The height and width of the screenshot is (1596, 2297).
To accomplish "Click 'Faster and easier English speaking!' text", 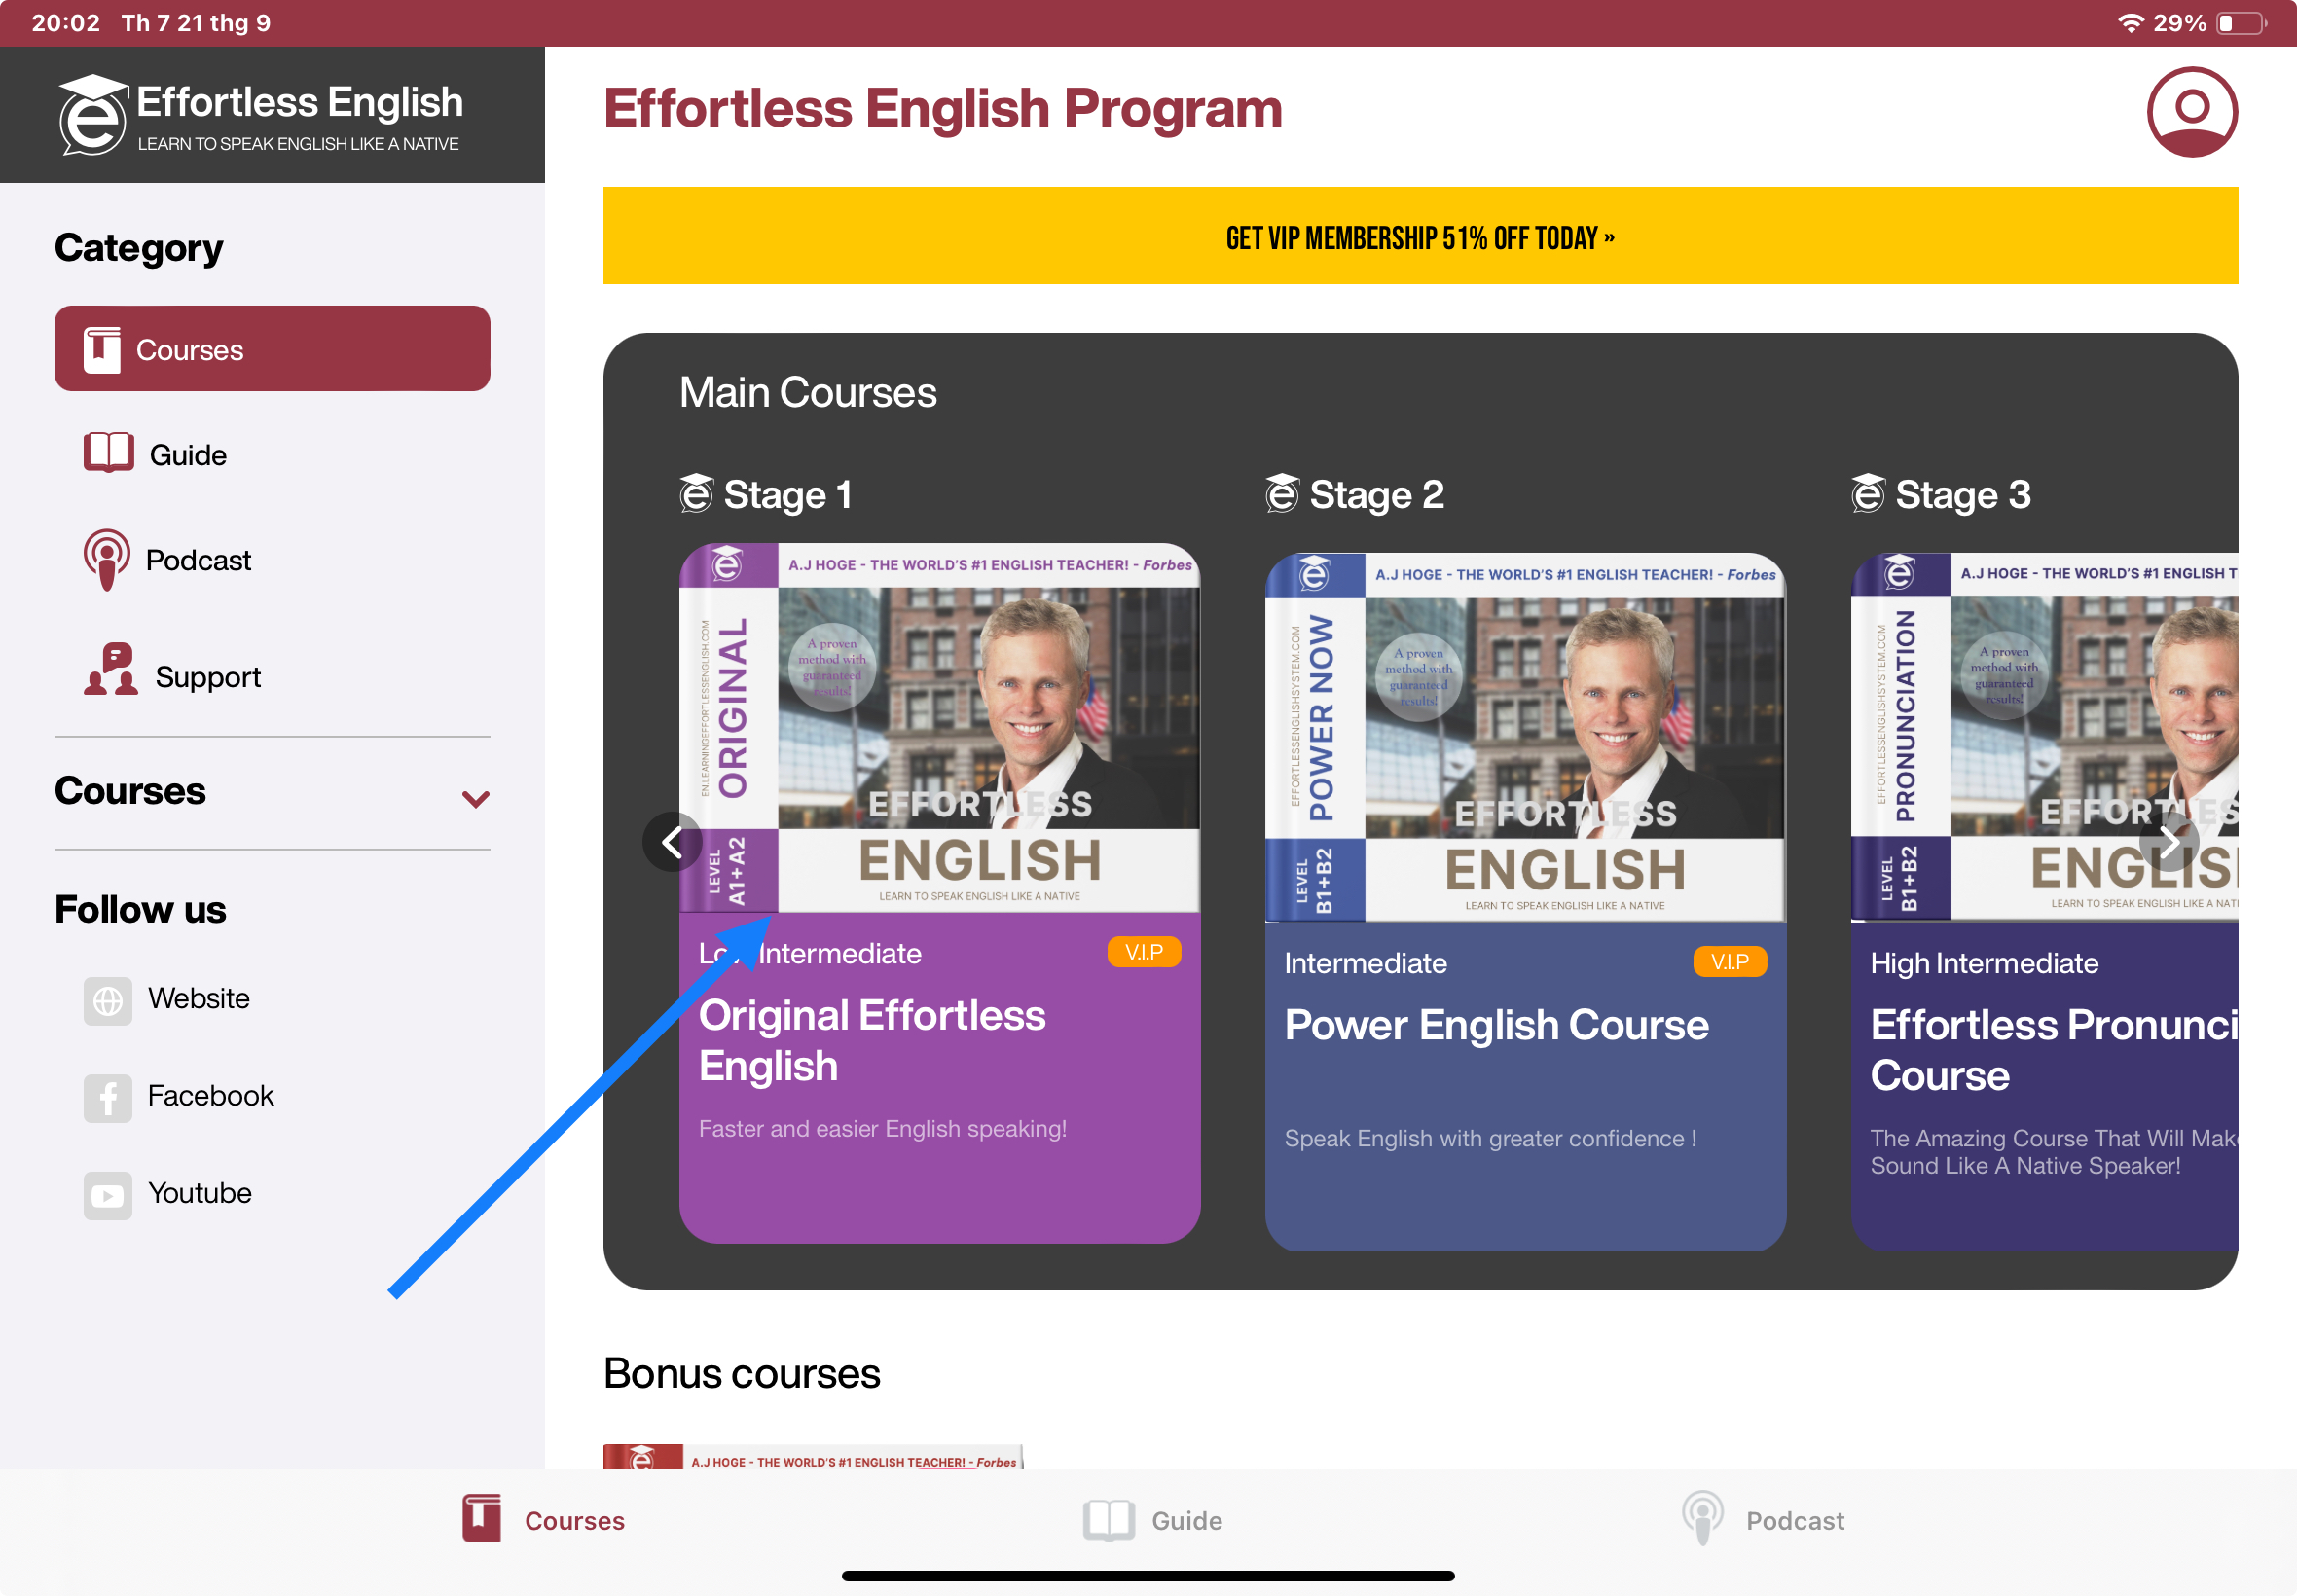I will (882, 1129).
